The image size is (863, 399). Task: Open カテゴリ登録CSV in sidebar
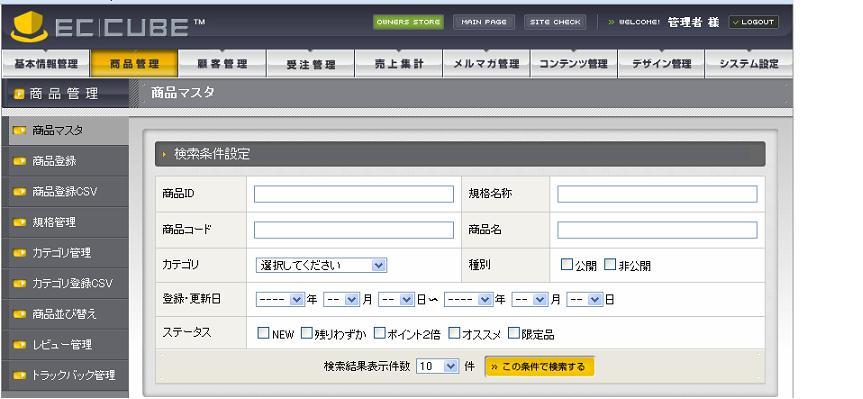click(x=65, y=283)
